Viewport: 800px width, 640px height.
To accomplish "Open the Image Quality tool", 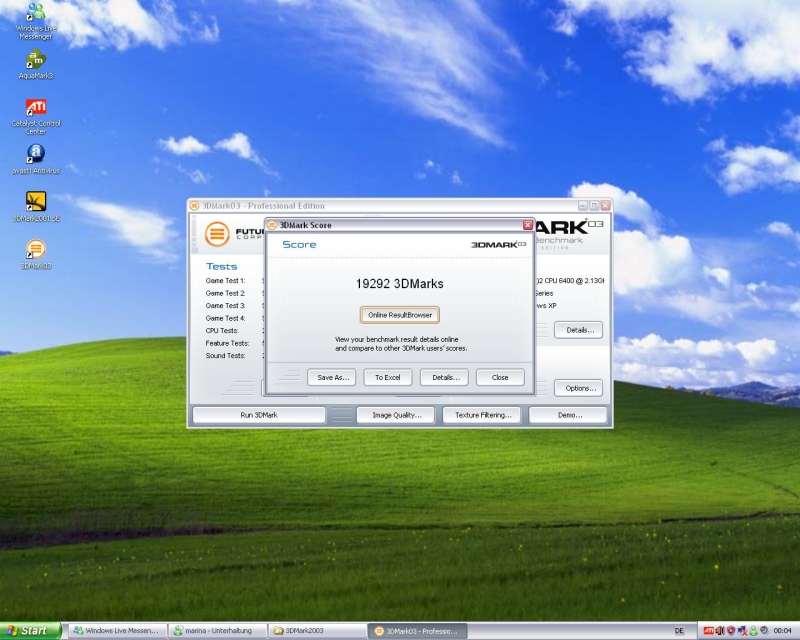I will coord(396,415).
